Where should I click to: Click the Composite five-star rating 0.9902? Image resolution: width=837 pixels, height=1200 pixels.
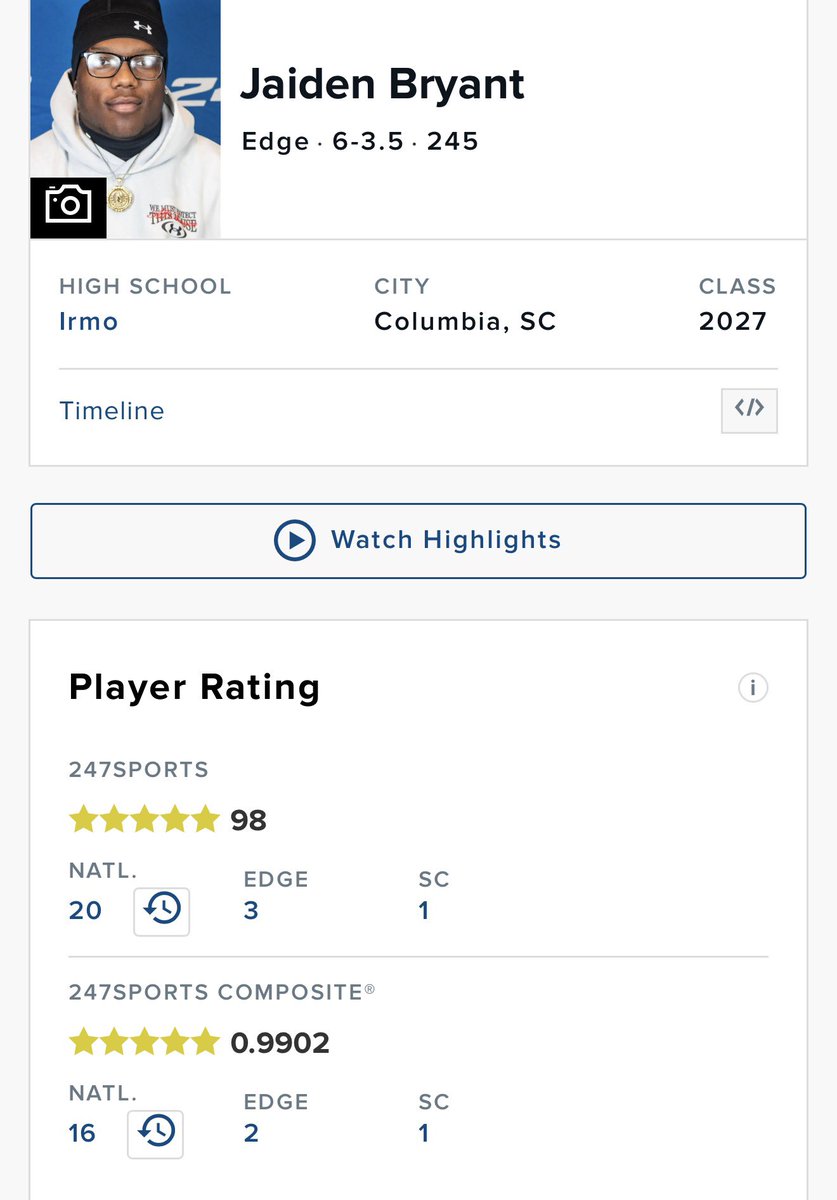(x=199, y=1043)
